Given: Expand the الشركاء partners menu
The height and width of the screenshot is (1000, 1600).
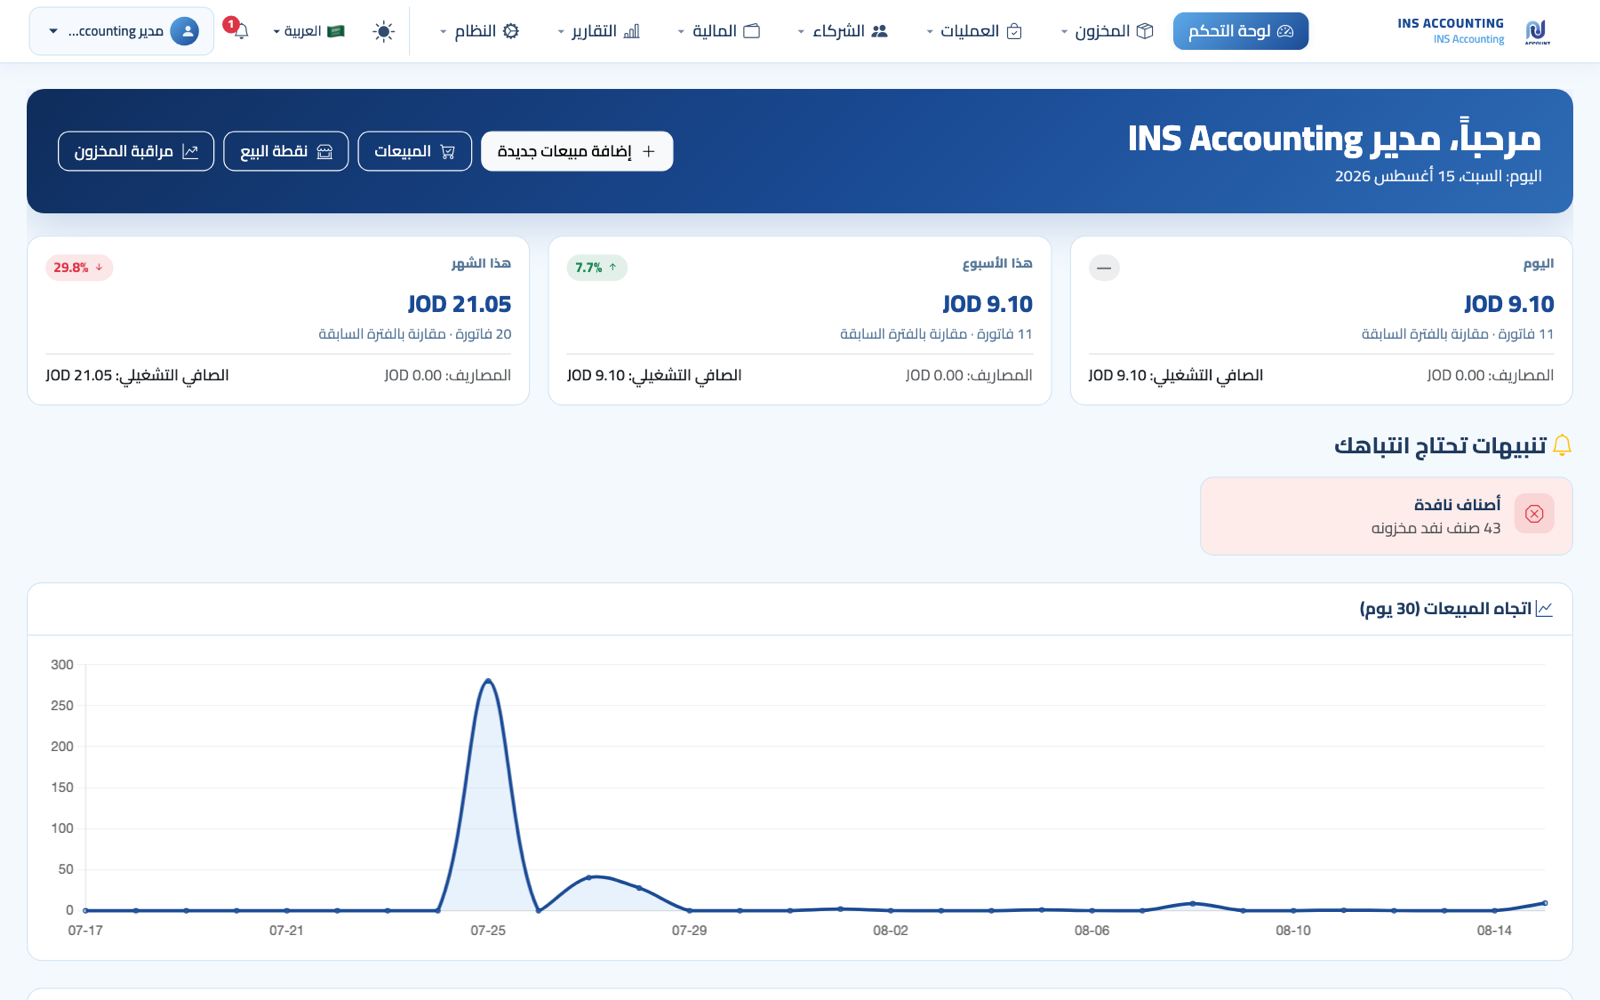Looking at the screenshot, I should pyautogui.click(x=843, y=31).
